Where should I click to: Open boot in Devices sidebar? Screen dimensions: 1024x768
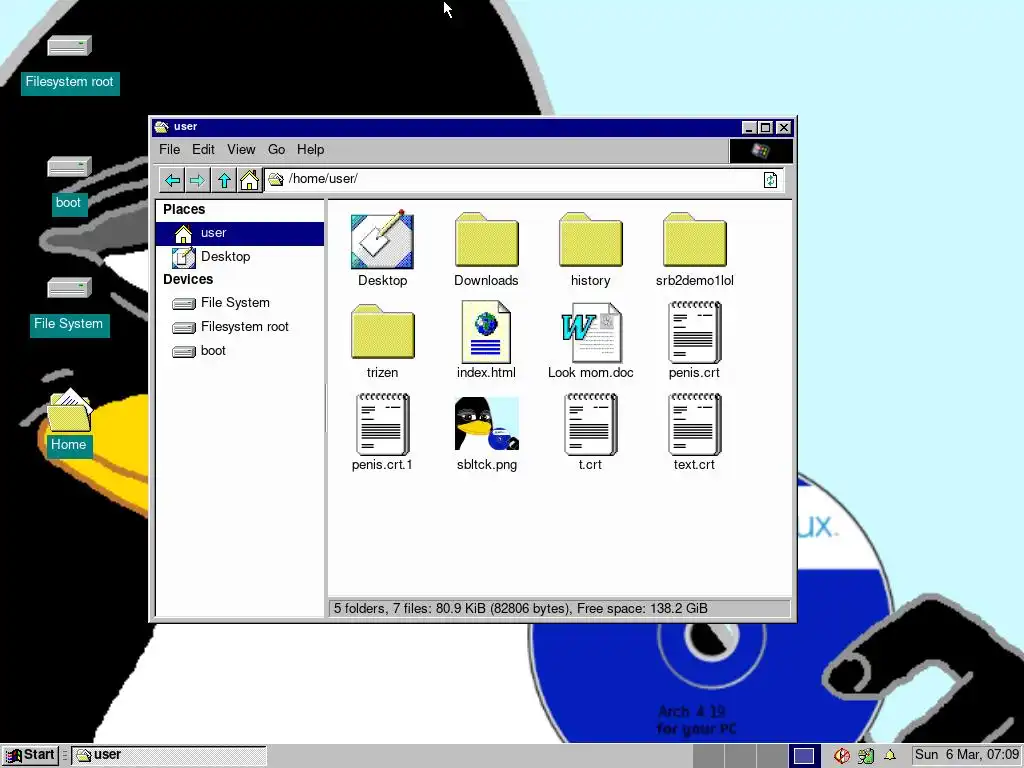pos(240,351)
